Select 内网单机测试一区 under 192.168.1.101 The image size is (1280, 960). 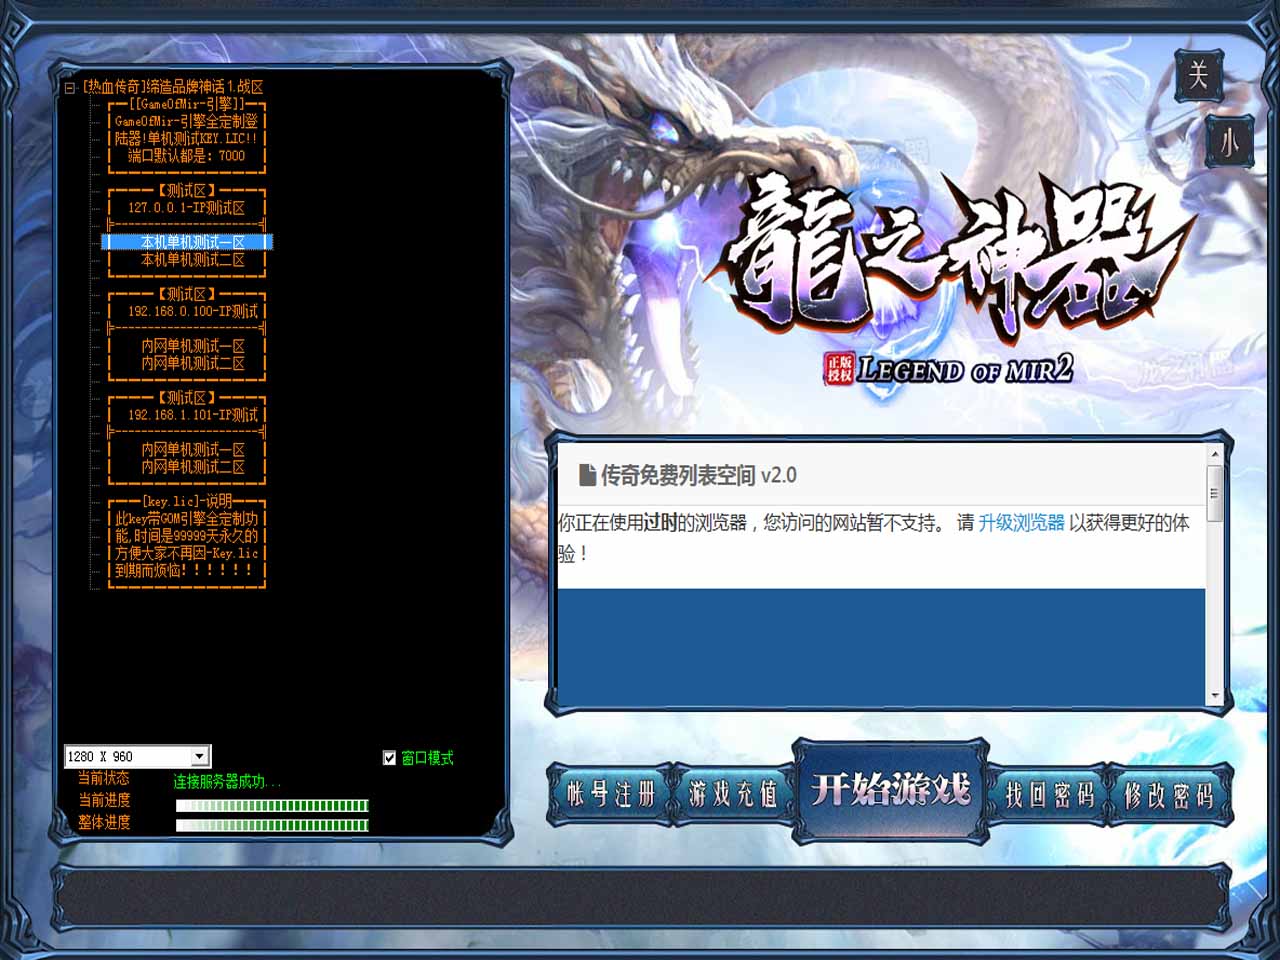[x=187, y=450]
